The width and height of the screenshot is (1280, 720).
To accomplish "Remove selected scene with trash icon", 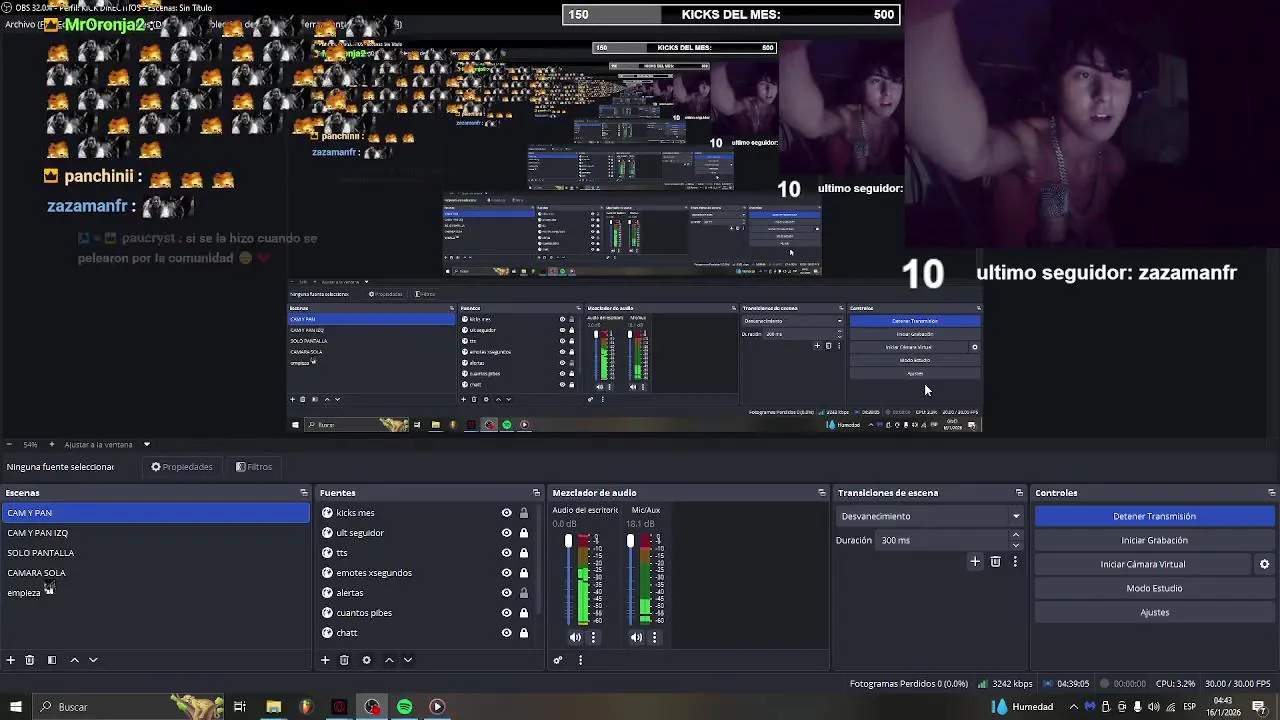I will click(x=30, y=660).
